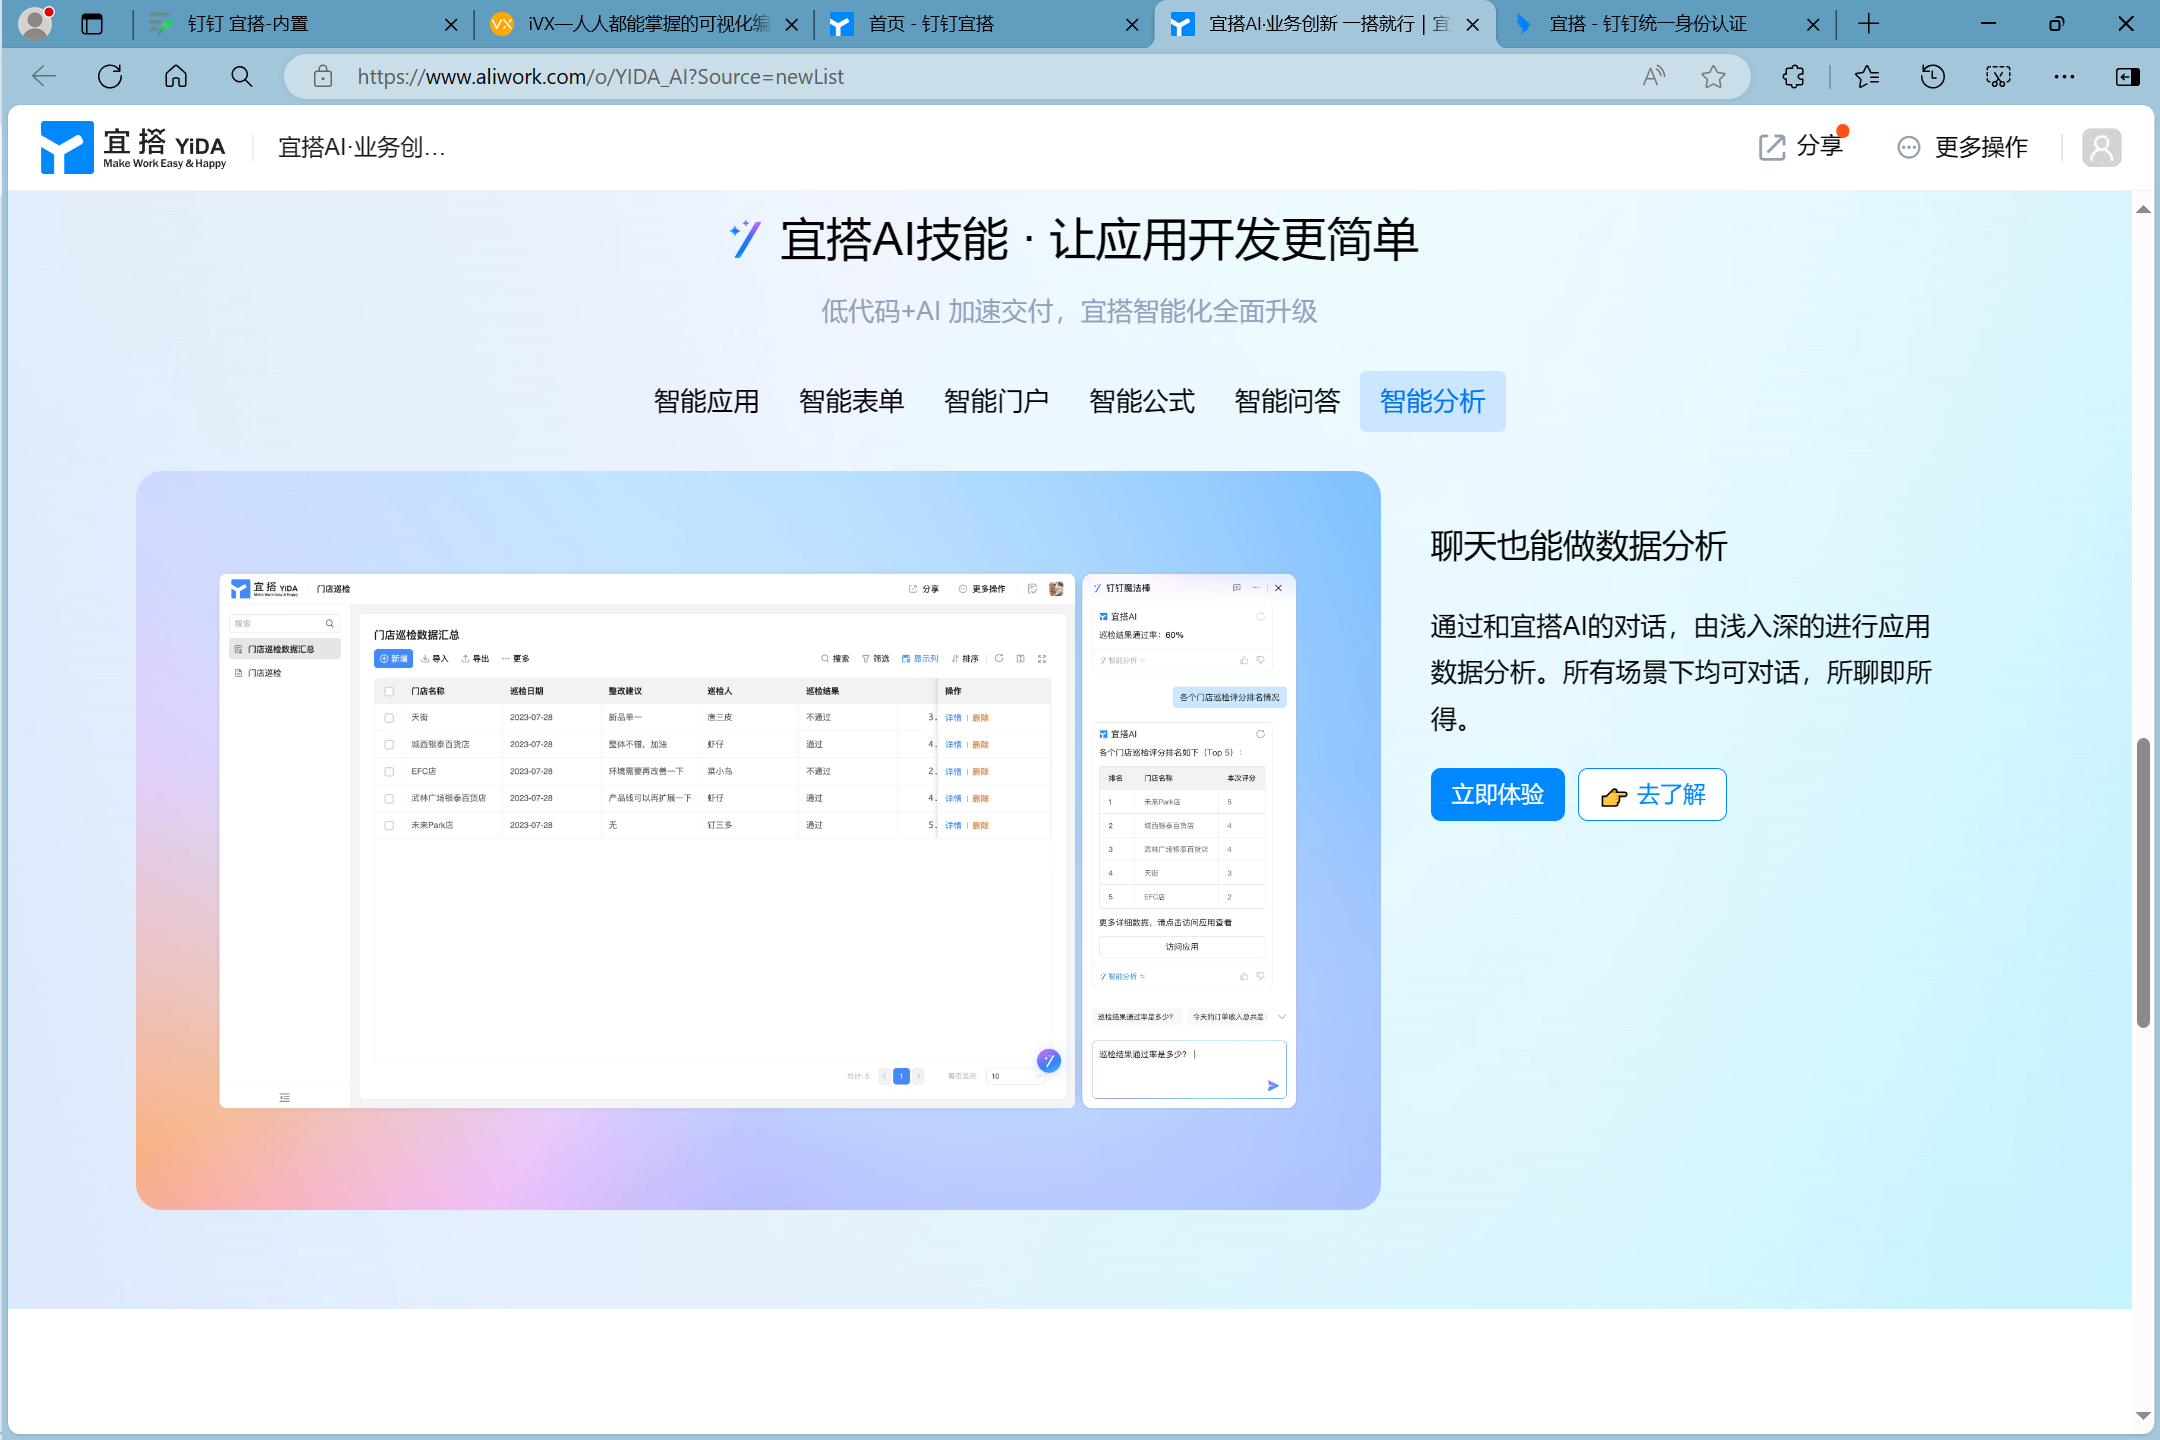Switch to the 智能公式 tab
The image size is (2160, 1440).
pyautogui.click(x=1142, y=401)
